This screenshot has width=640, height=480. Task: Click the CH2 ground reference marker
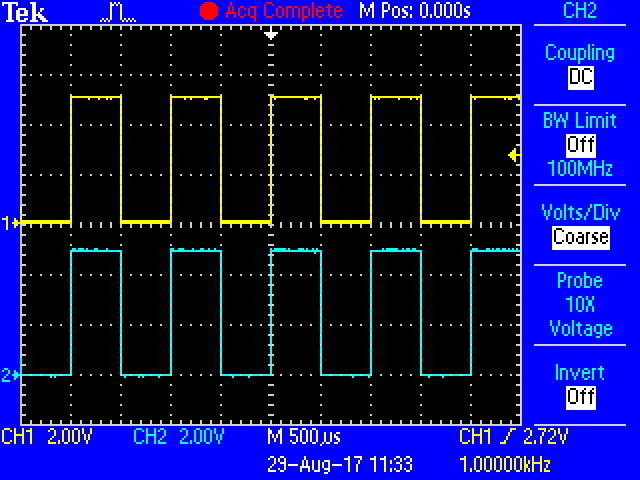[10, 375]
